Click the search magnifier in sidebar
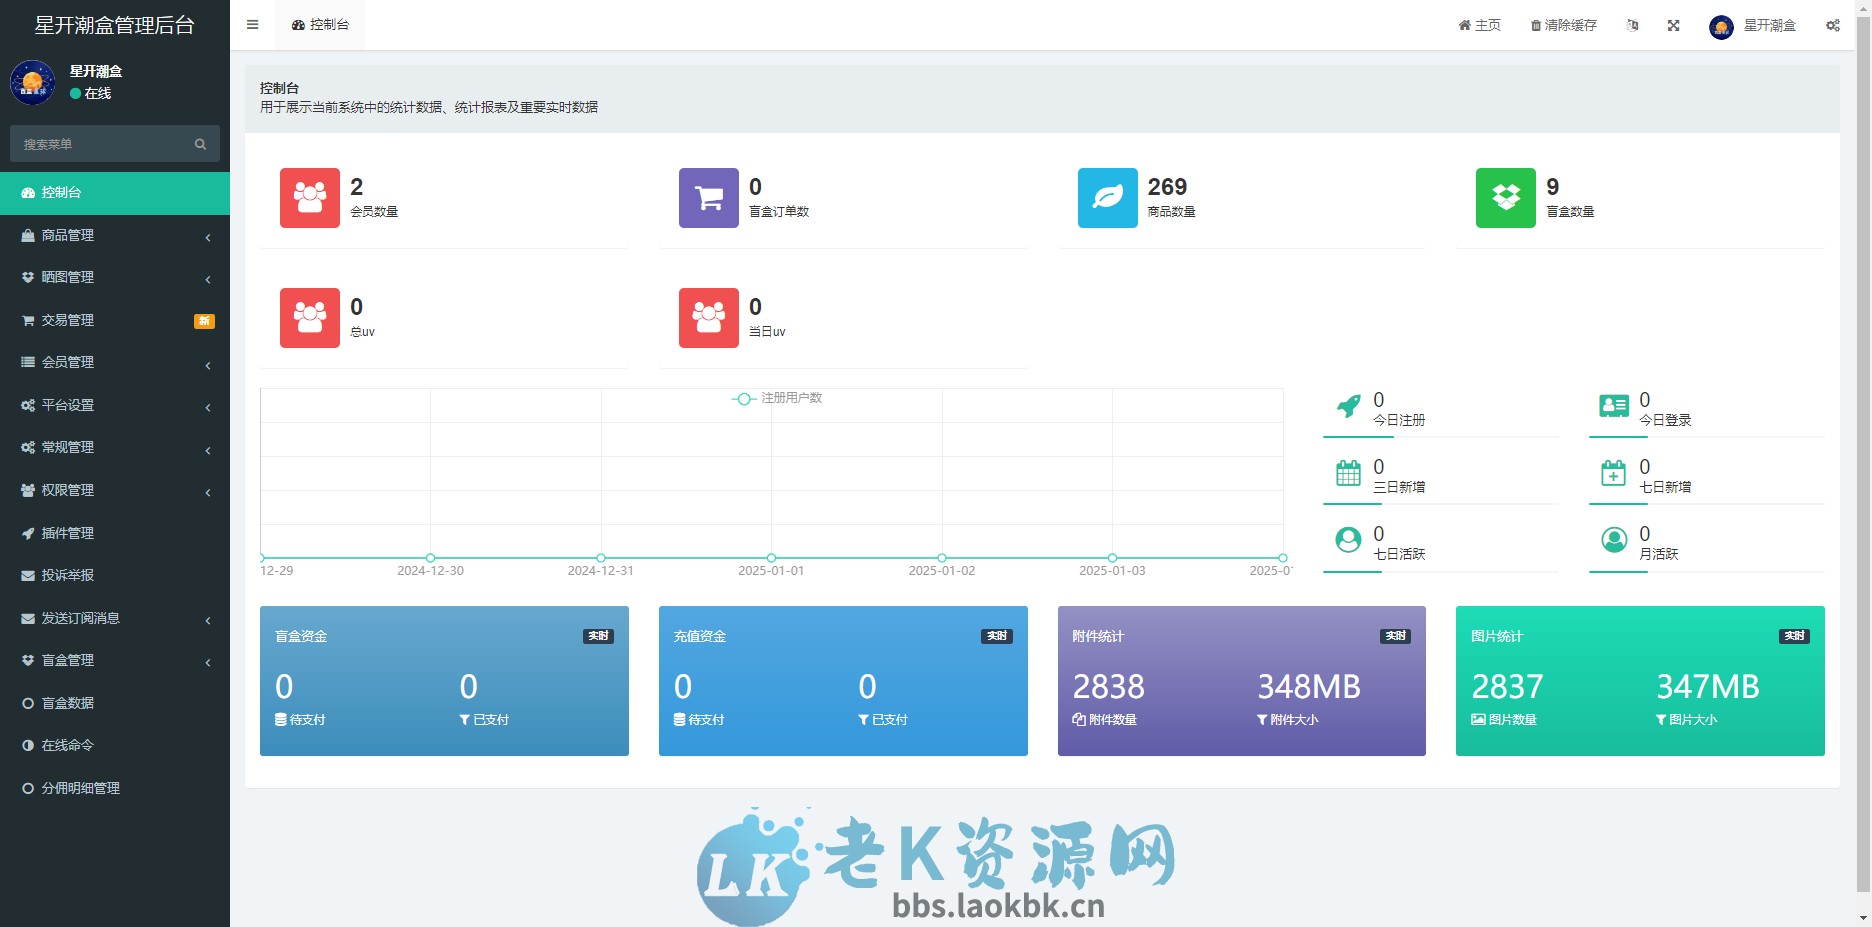The image size is (1872, 927). click(x=200, y=143)
